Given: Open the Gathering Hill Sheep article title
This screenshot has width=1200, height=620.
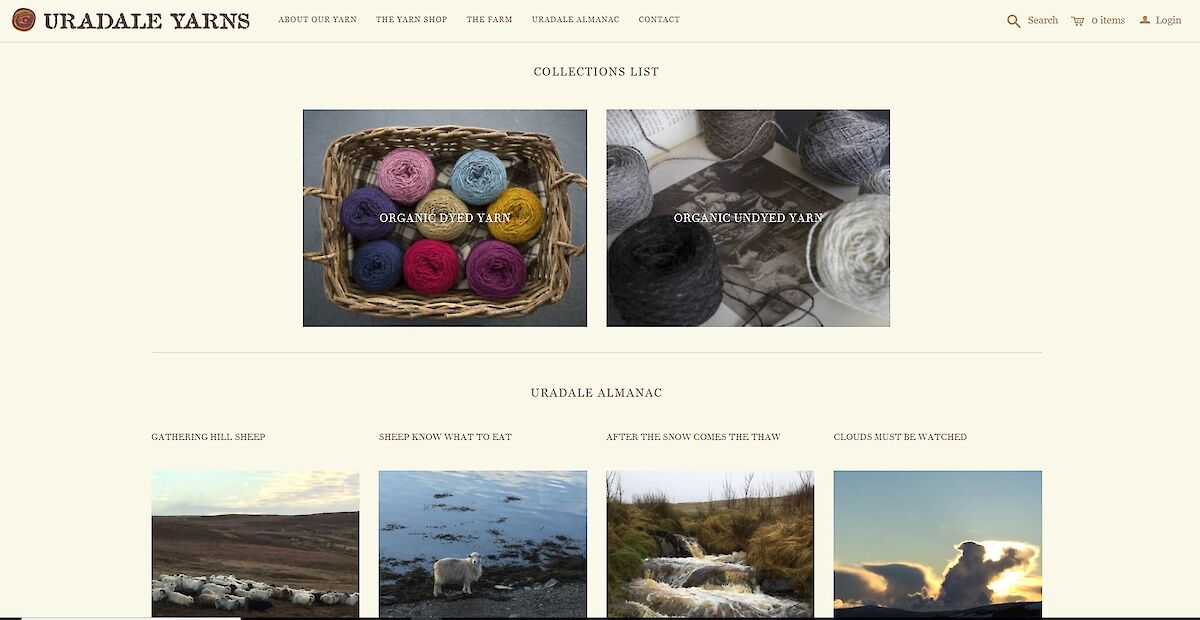Looking at the screenshot, I should pyautogui.click(x=208, y=437).
